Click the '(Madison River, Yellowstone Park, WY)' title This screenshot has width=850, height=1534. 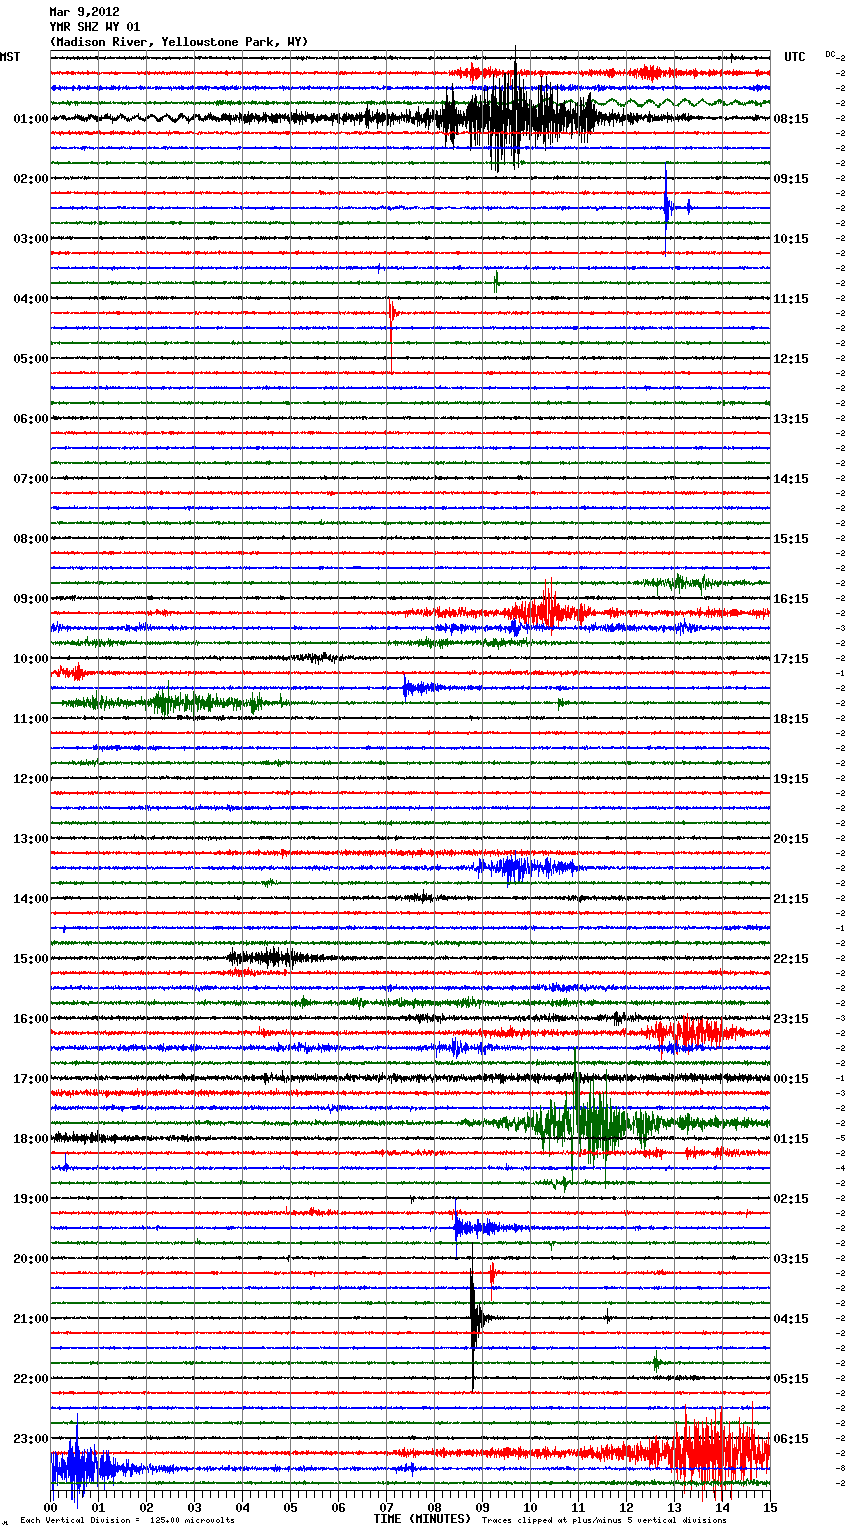click(179, 42)
